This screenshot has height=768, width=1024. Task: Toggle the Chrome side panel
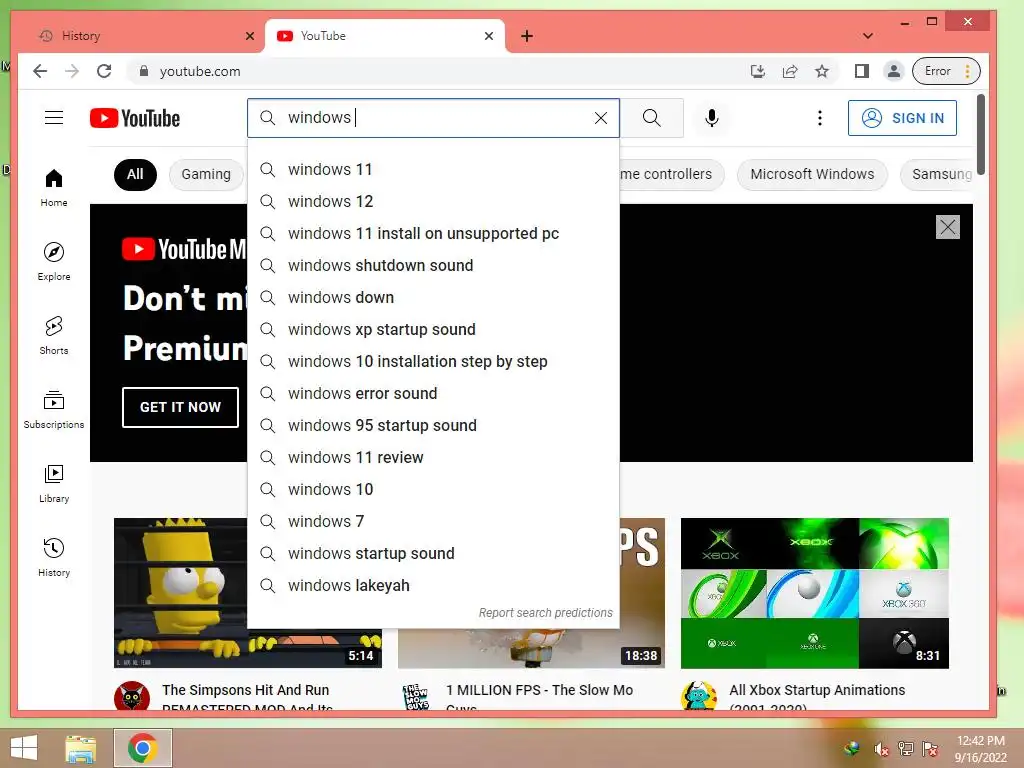tap(861, 71)
